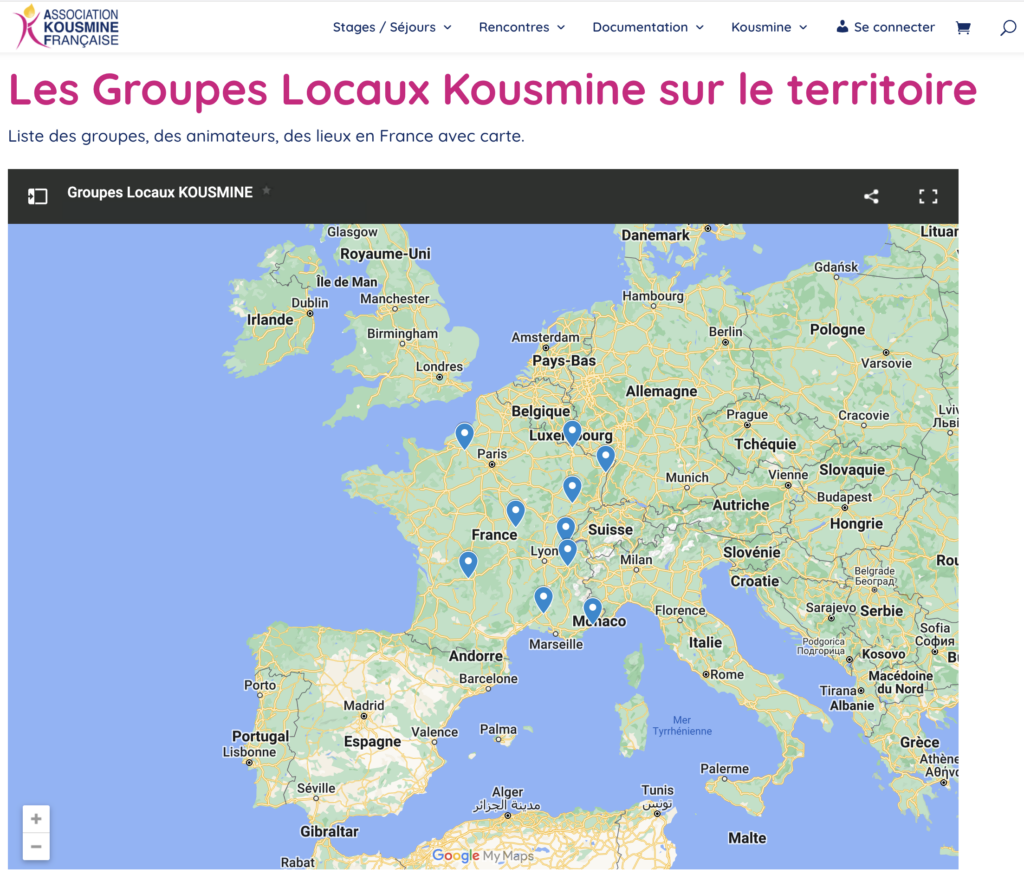Share the Groupes Locaux KOUSMINE map
The width and height of the screenshot is (1024, 875).
coord(871,196)
